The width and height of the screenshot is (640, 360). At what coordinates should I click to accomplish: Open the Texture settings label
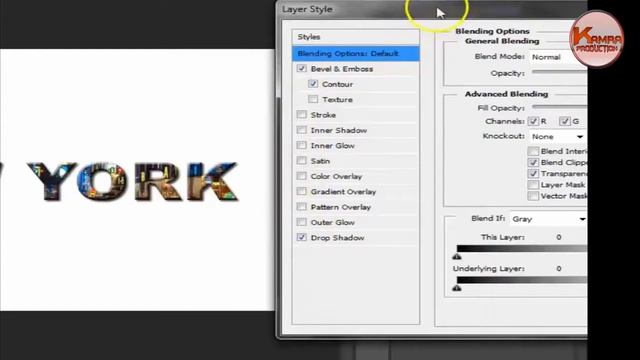337,100
